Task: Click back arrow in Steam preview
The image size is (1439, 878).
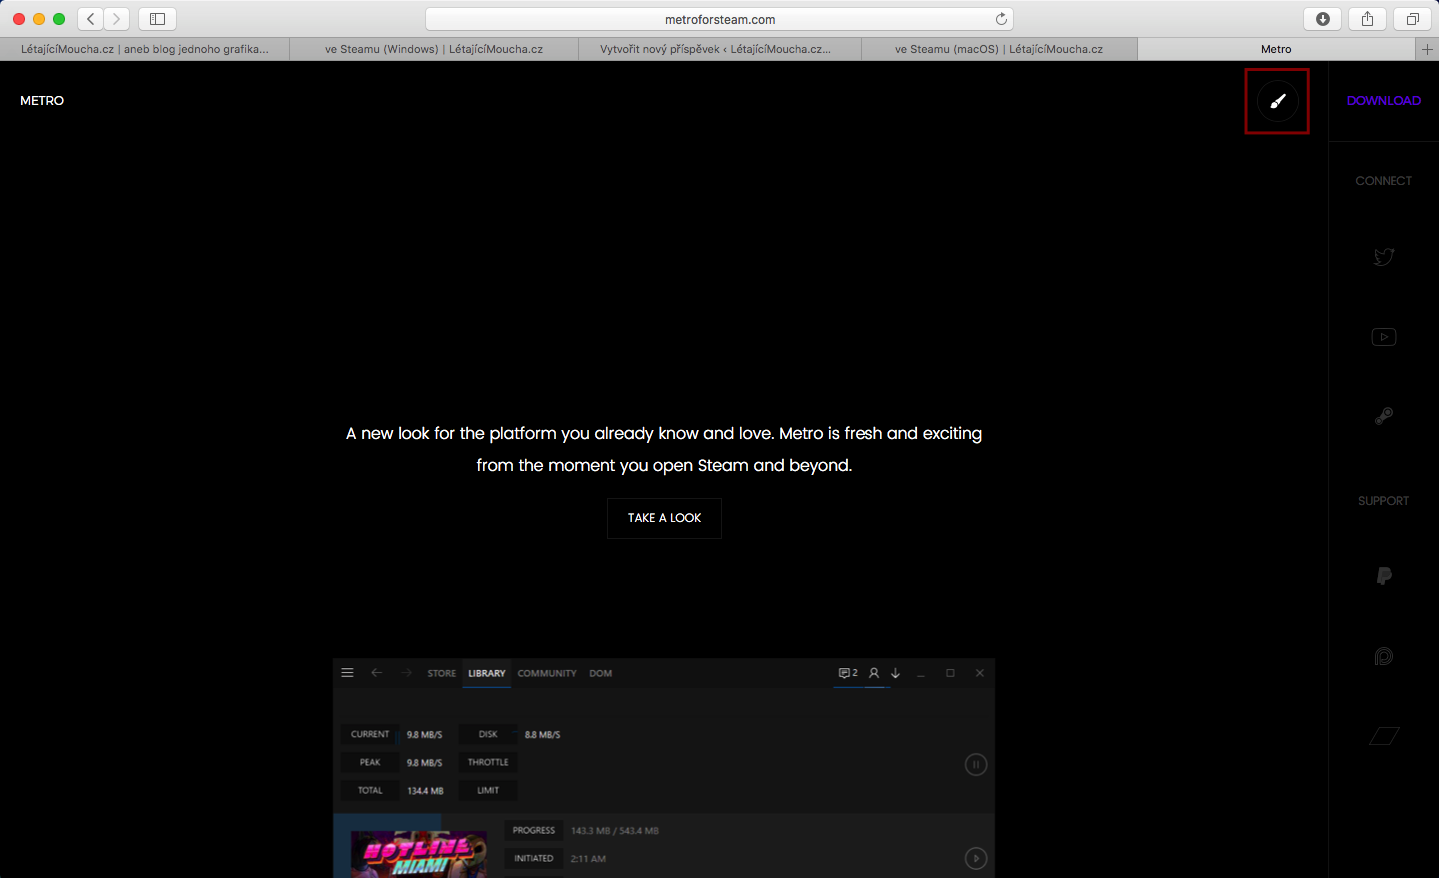Action: click(x=377, y=673)
